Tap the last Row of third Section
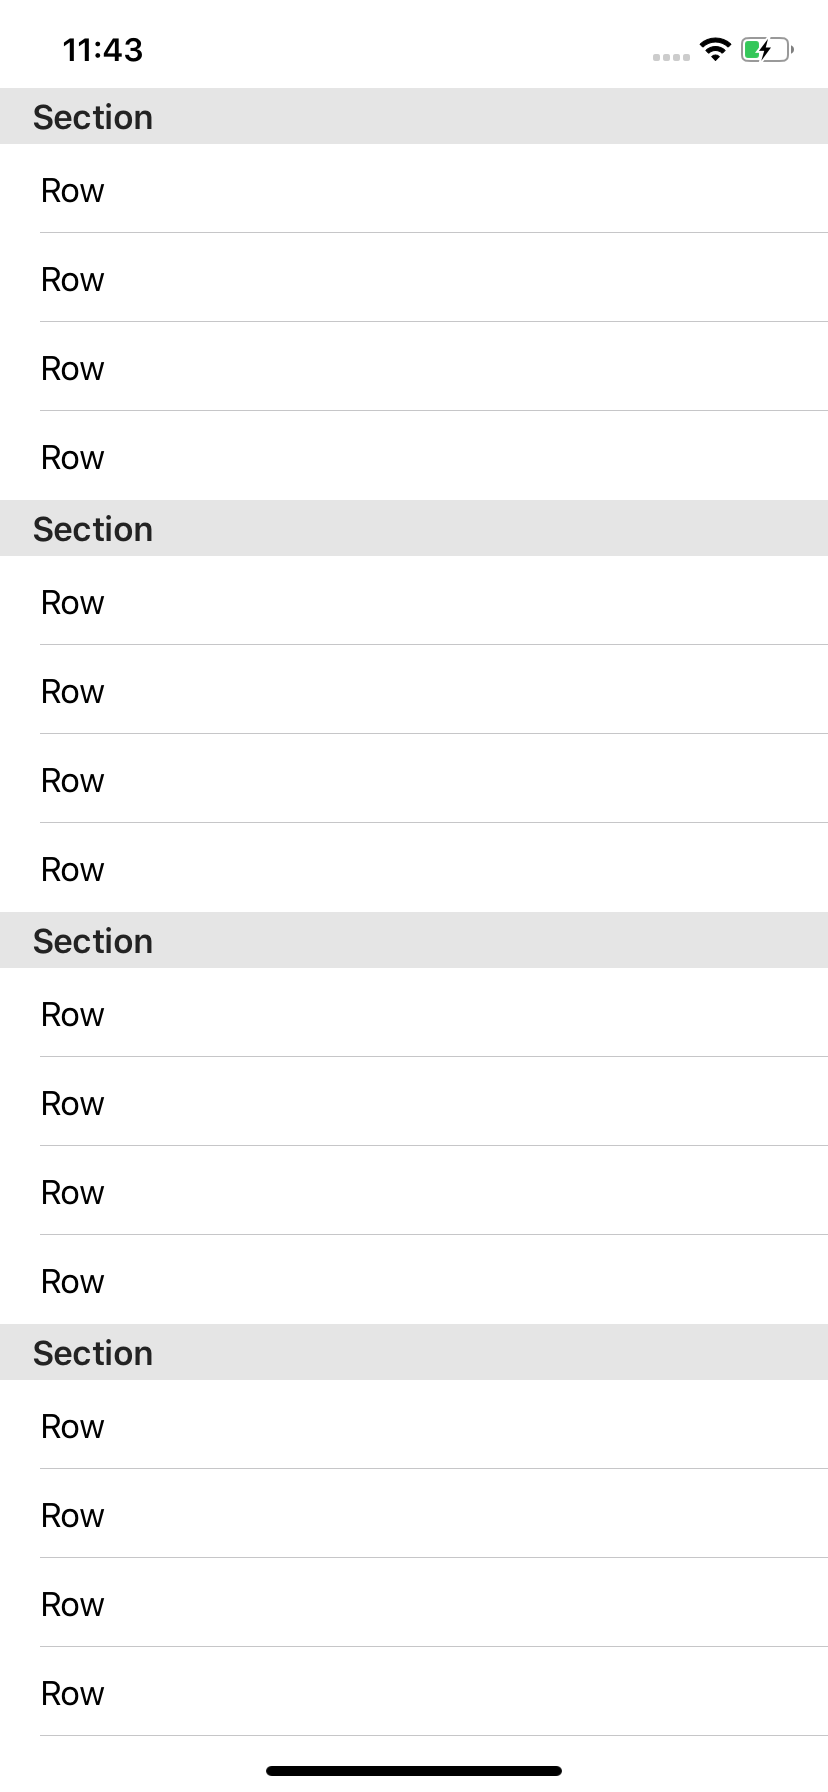 point(414,1280)
